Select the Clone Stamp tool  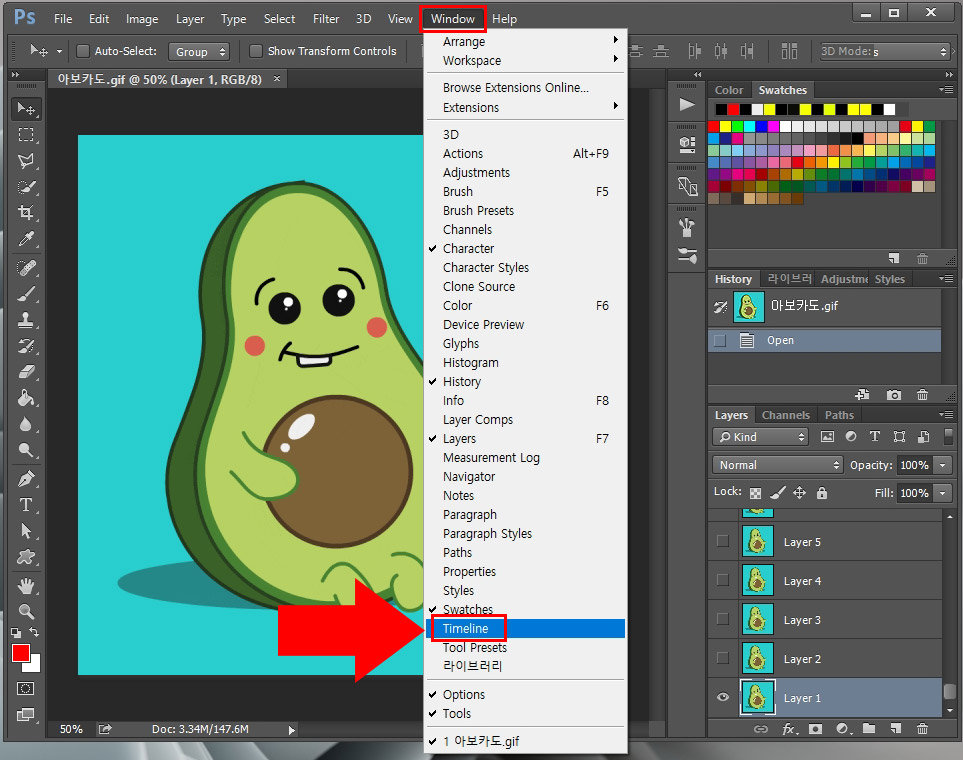pos(26,319)
